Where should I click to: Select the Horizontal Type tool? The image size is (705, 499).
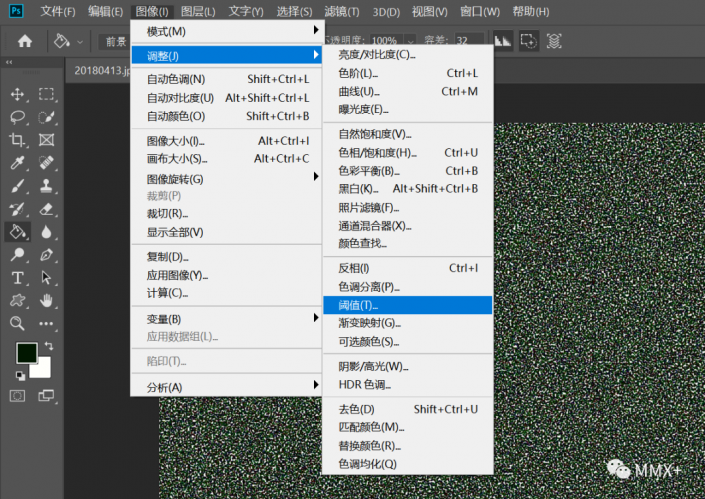(x=17, y=277)
